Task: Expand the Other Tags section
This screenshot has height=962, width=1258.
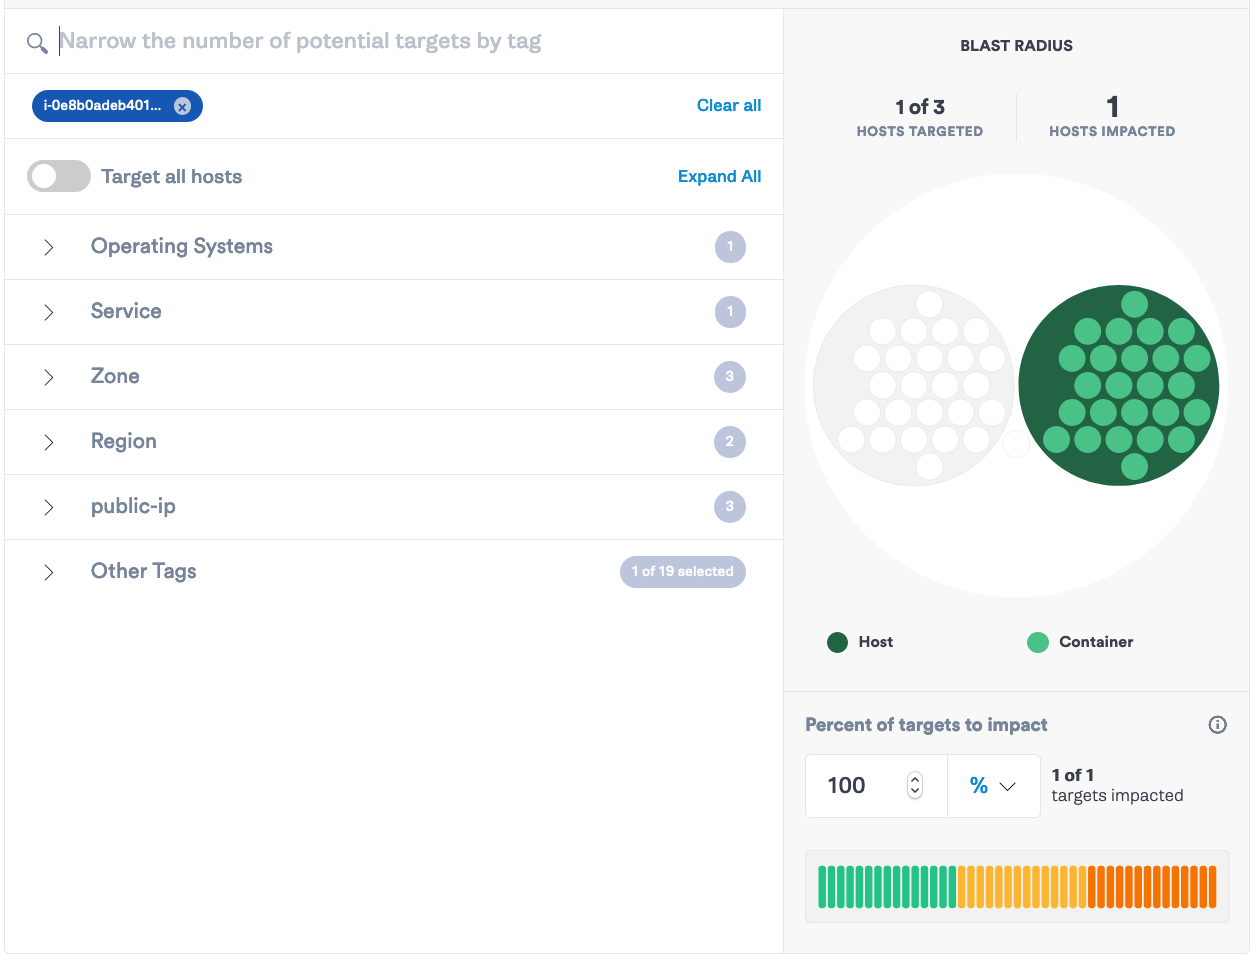Action: pos(48,572)
